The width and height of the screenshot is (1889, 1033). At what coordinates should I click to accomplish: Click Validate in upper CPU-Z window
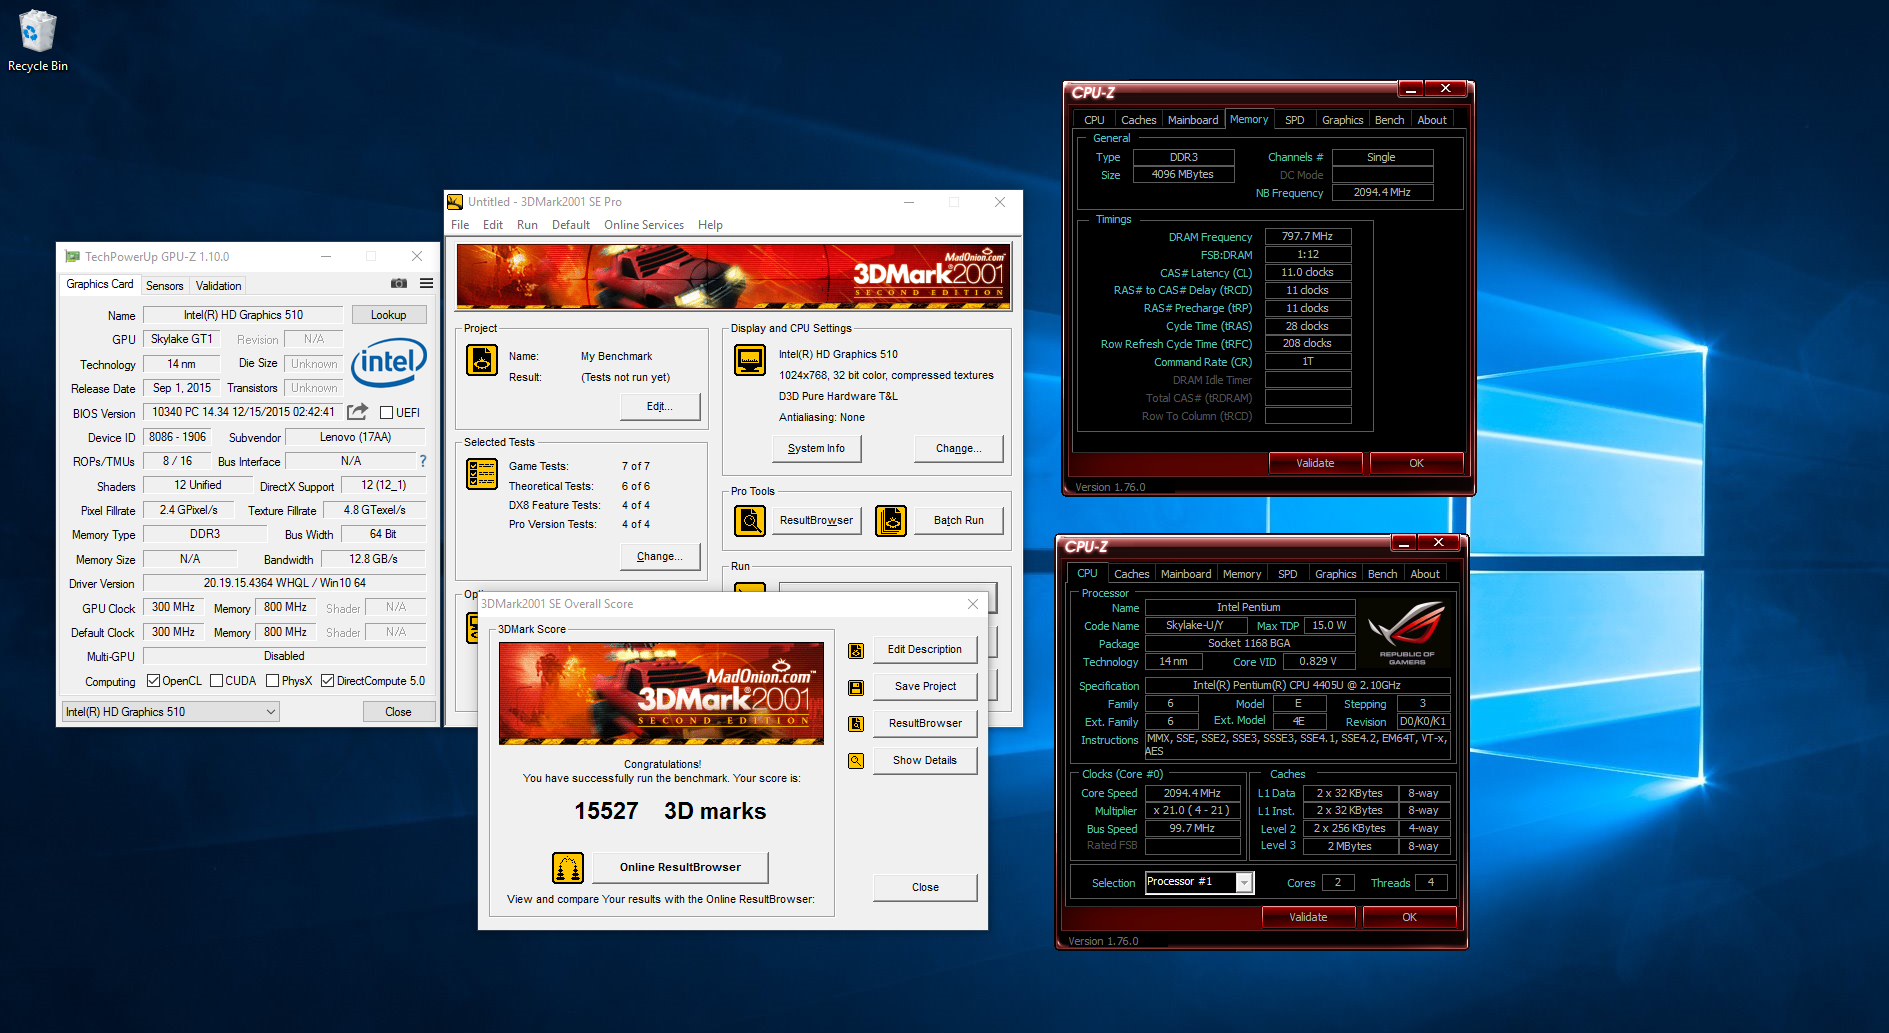tap(1315, 463)
